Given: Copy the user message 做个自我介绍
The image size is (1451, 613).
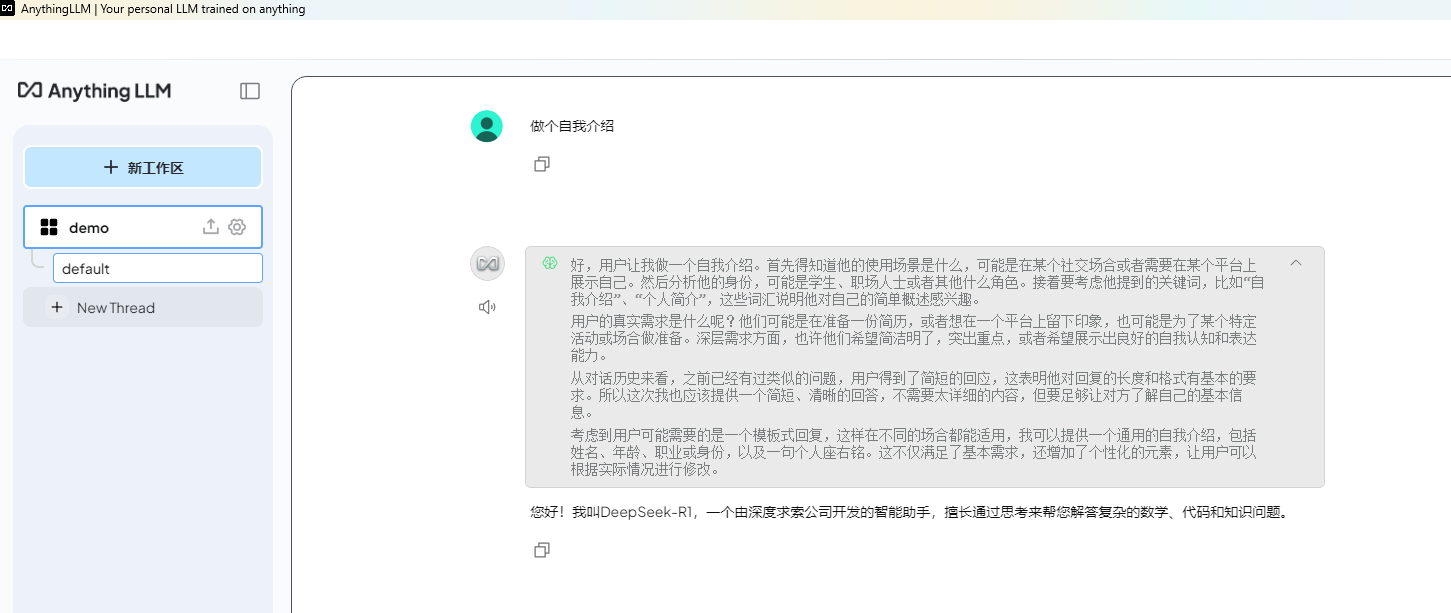Looking at the screenshot, I should (x=542, y=164).
